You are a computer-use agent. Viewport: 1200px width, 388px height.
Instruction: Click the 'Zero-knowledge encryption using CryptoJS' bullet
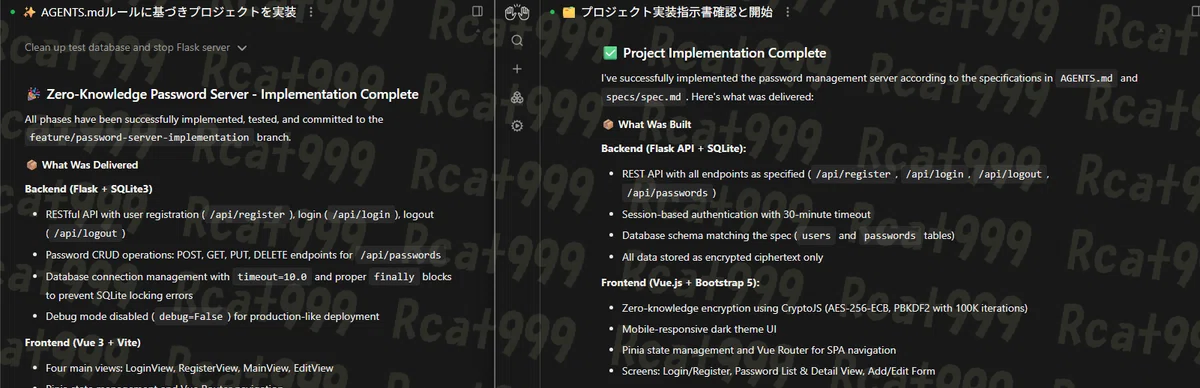[x=824, y=308]
